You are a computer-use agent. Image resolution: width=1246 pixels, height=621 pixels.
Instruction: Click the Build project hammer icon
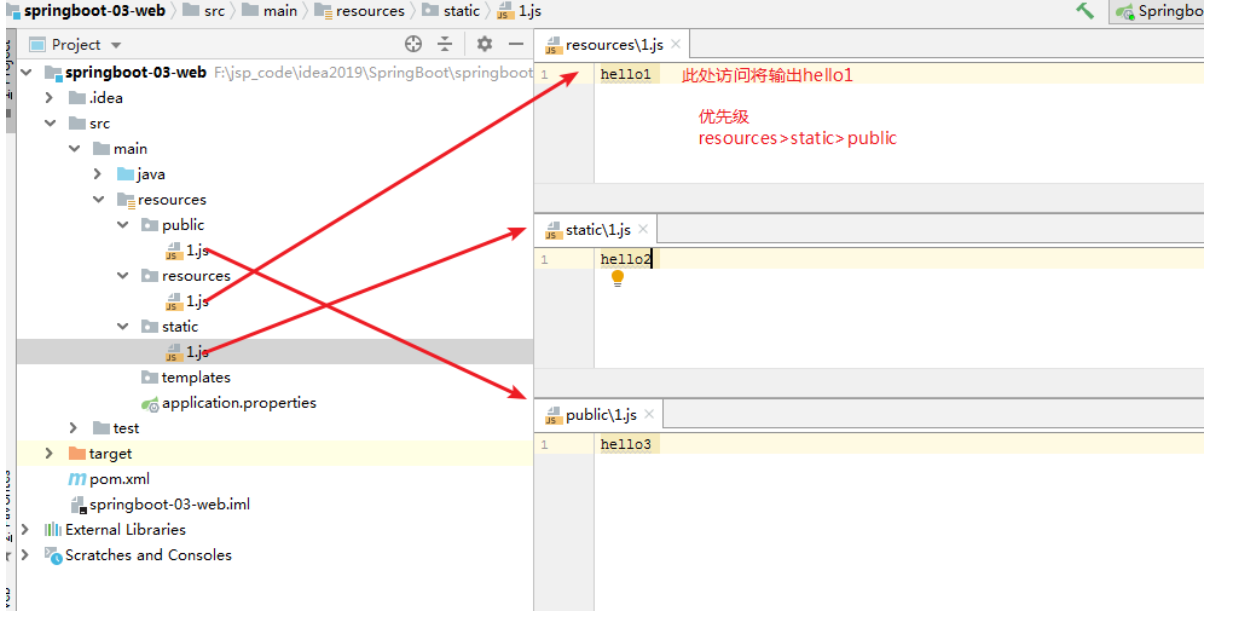click(x=1085, y=11)
